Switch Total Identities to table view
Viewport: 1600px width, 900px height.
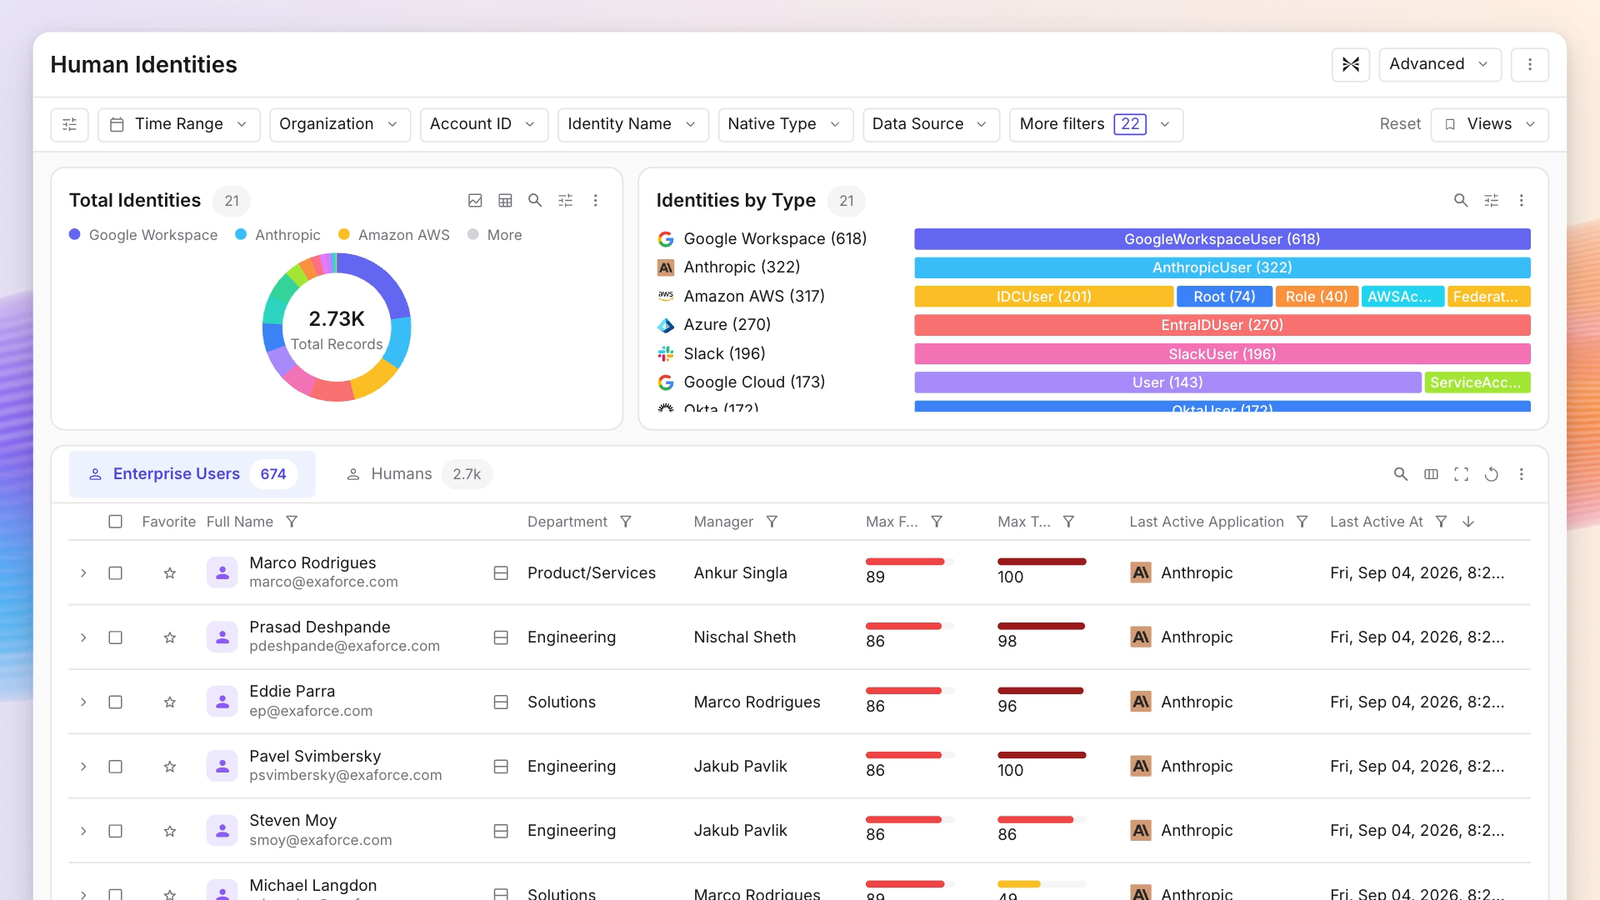(505, 200)
